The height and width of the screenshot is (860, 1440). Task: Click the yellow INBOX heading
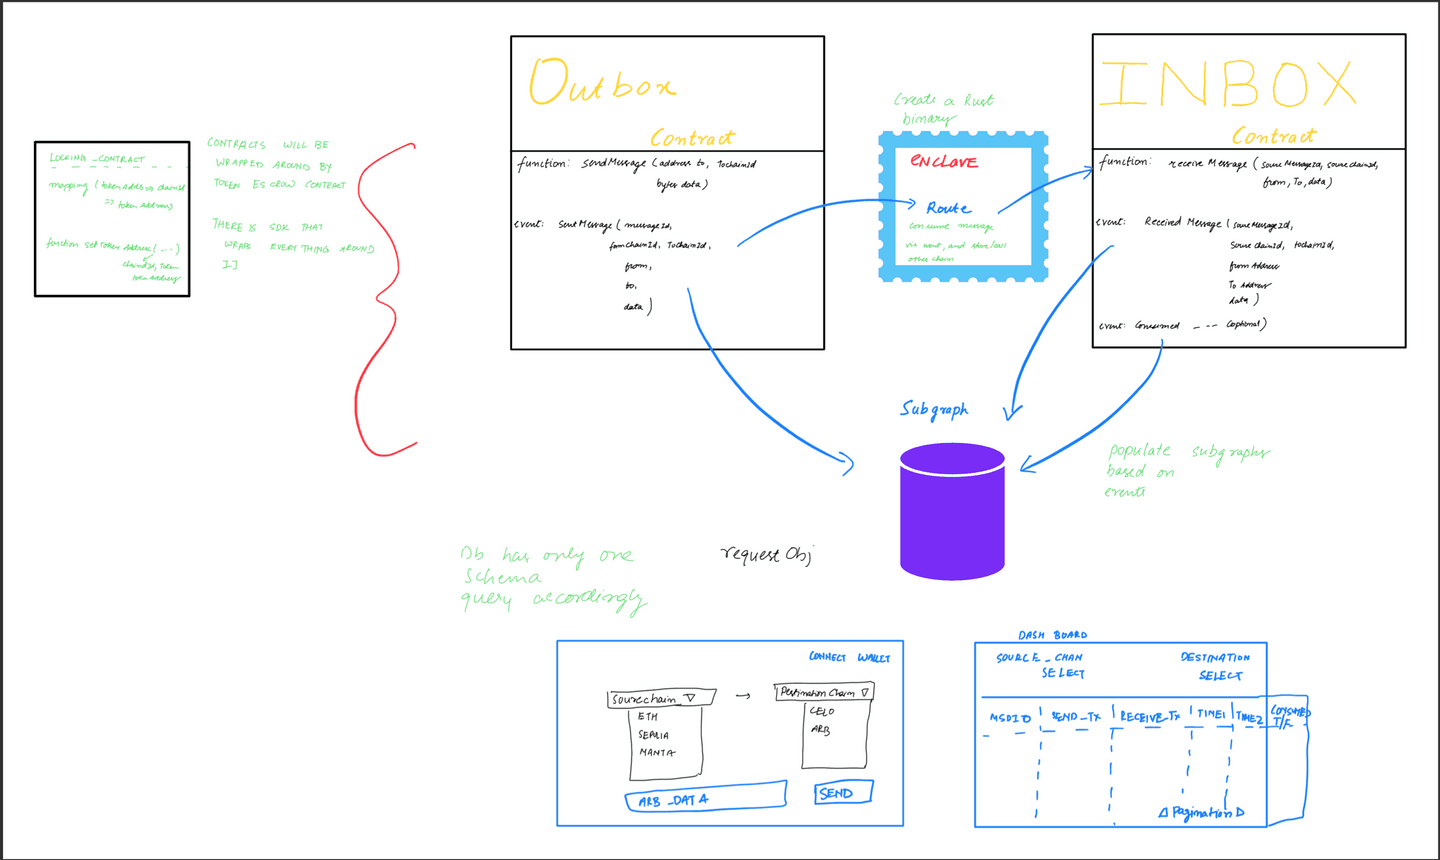1227,84
